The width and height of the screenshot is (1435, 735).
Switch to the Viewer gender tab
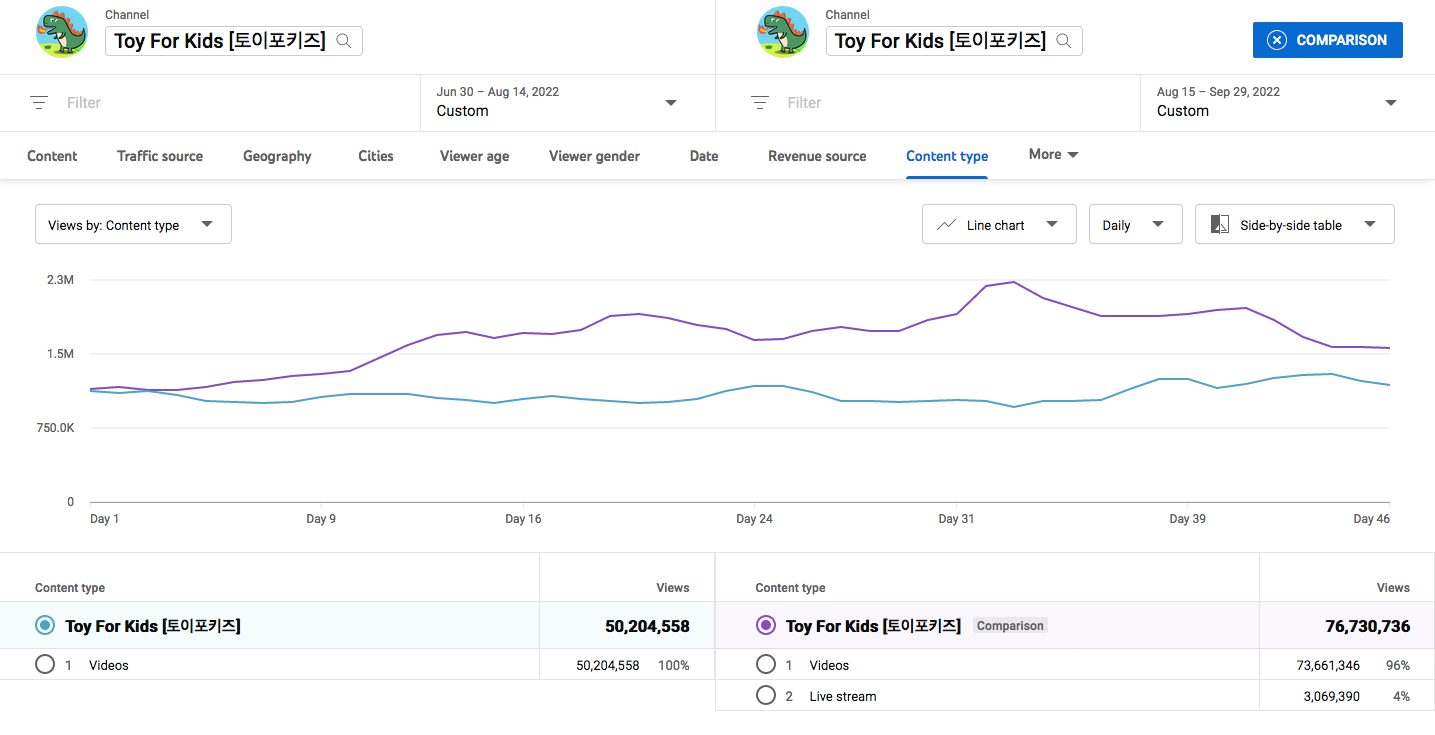coord(594,156)
